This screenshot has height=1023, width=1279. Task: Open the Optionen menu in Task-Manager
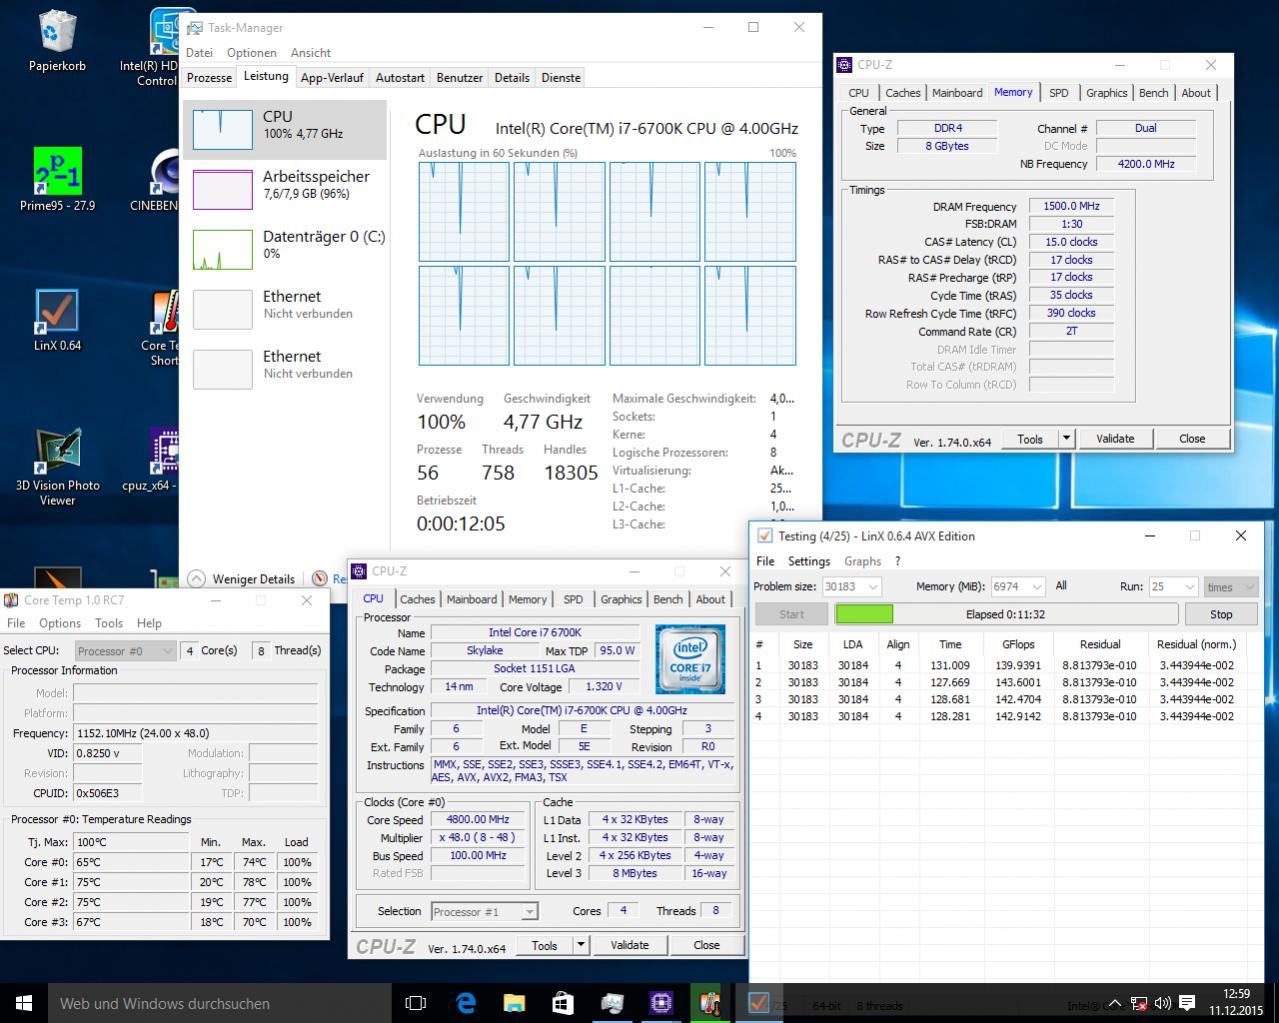251,52
